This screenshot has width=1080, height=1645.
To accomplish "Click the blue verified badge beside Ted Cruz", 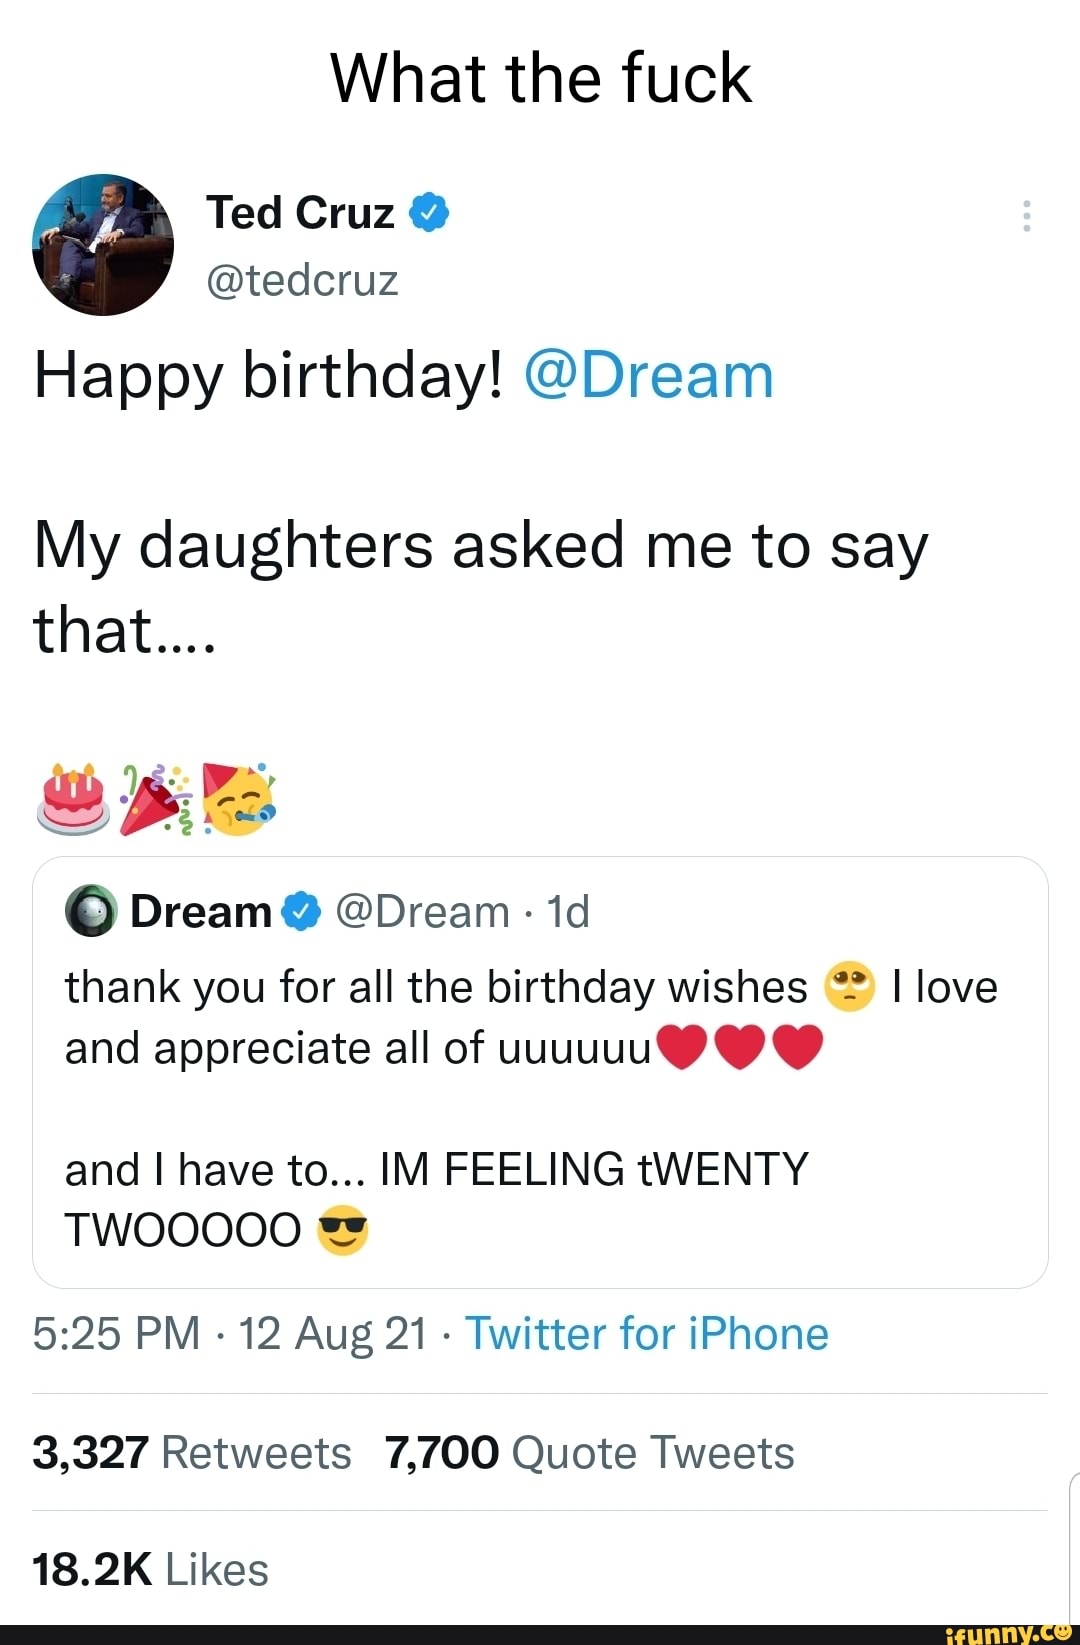I will pyautogui.click(x=429, y=212).
